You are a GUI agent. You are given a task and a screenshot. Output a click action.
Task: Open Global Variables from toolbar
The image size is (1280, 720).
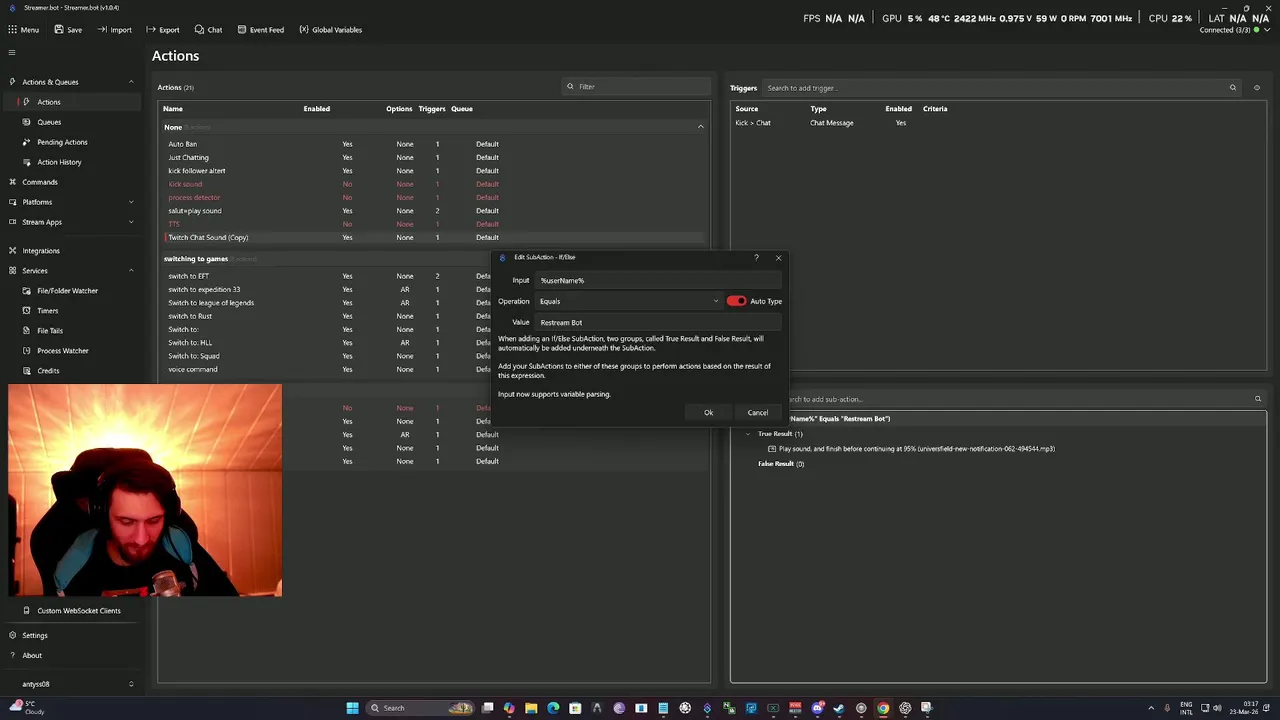[x=331, y=30]
